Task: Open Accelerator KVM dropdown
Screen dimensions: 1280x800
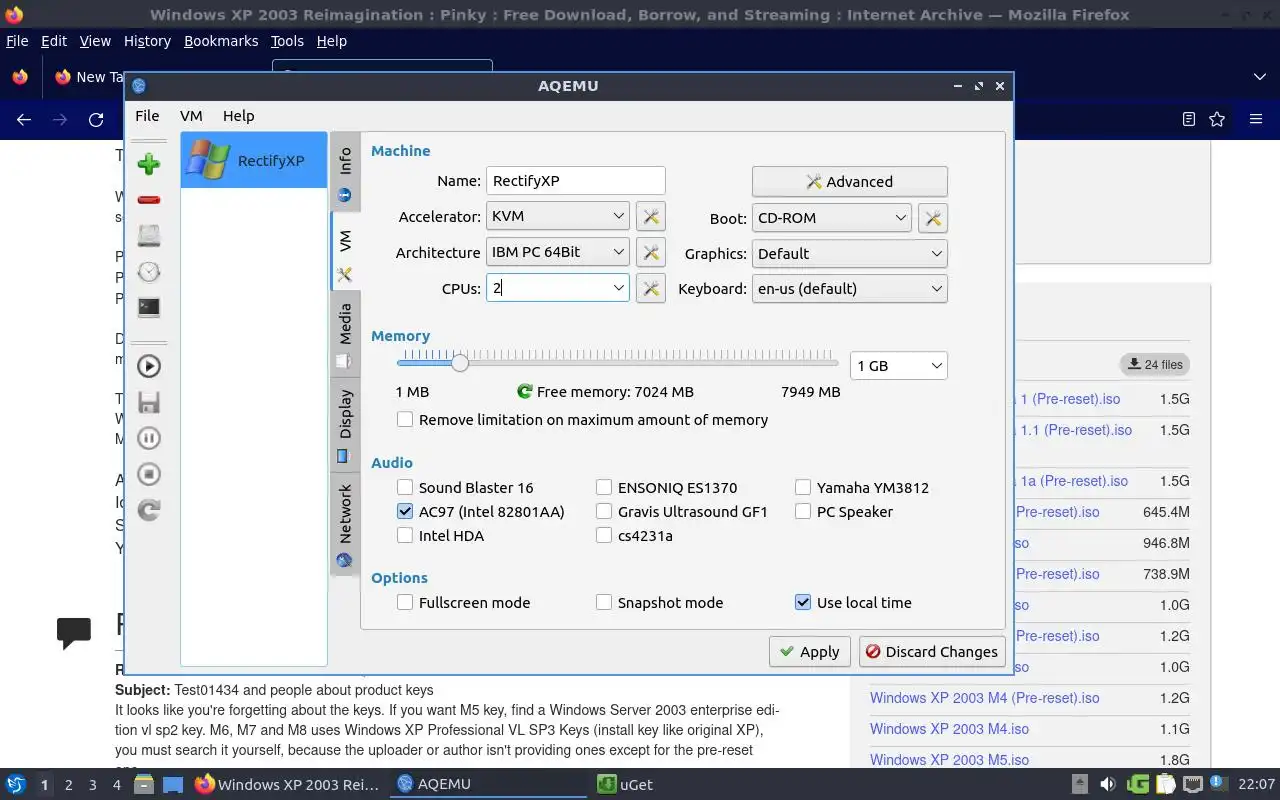Action: (x=558, y=216)
